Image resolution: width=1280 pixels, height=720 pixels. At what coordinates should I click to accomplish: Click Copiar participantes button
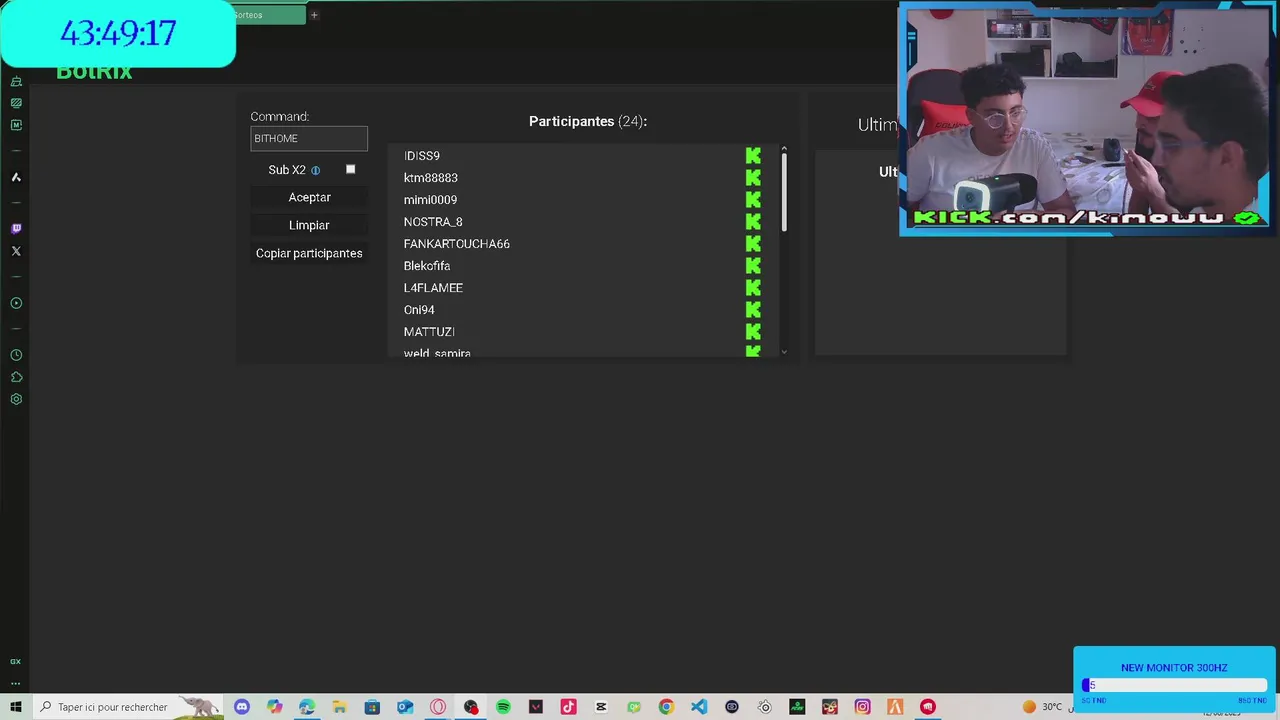[x=309, y=253]
